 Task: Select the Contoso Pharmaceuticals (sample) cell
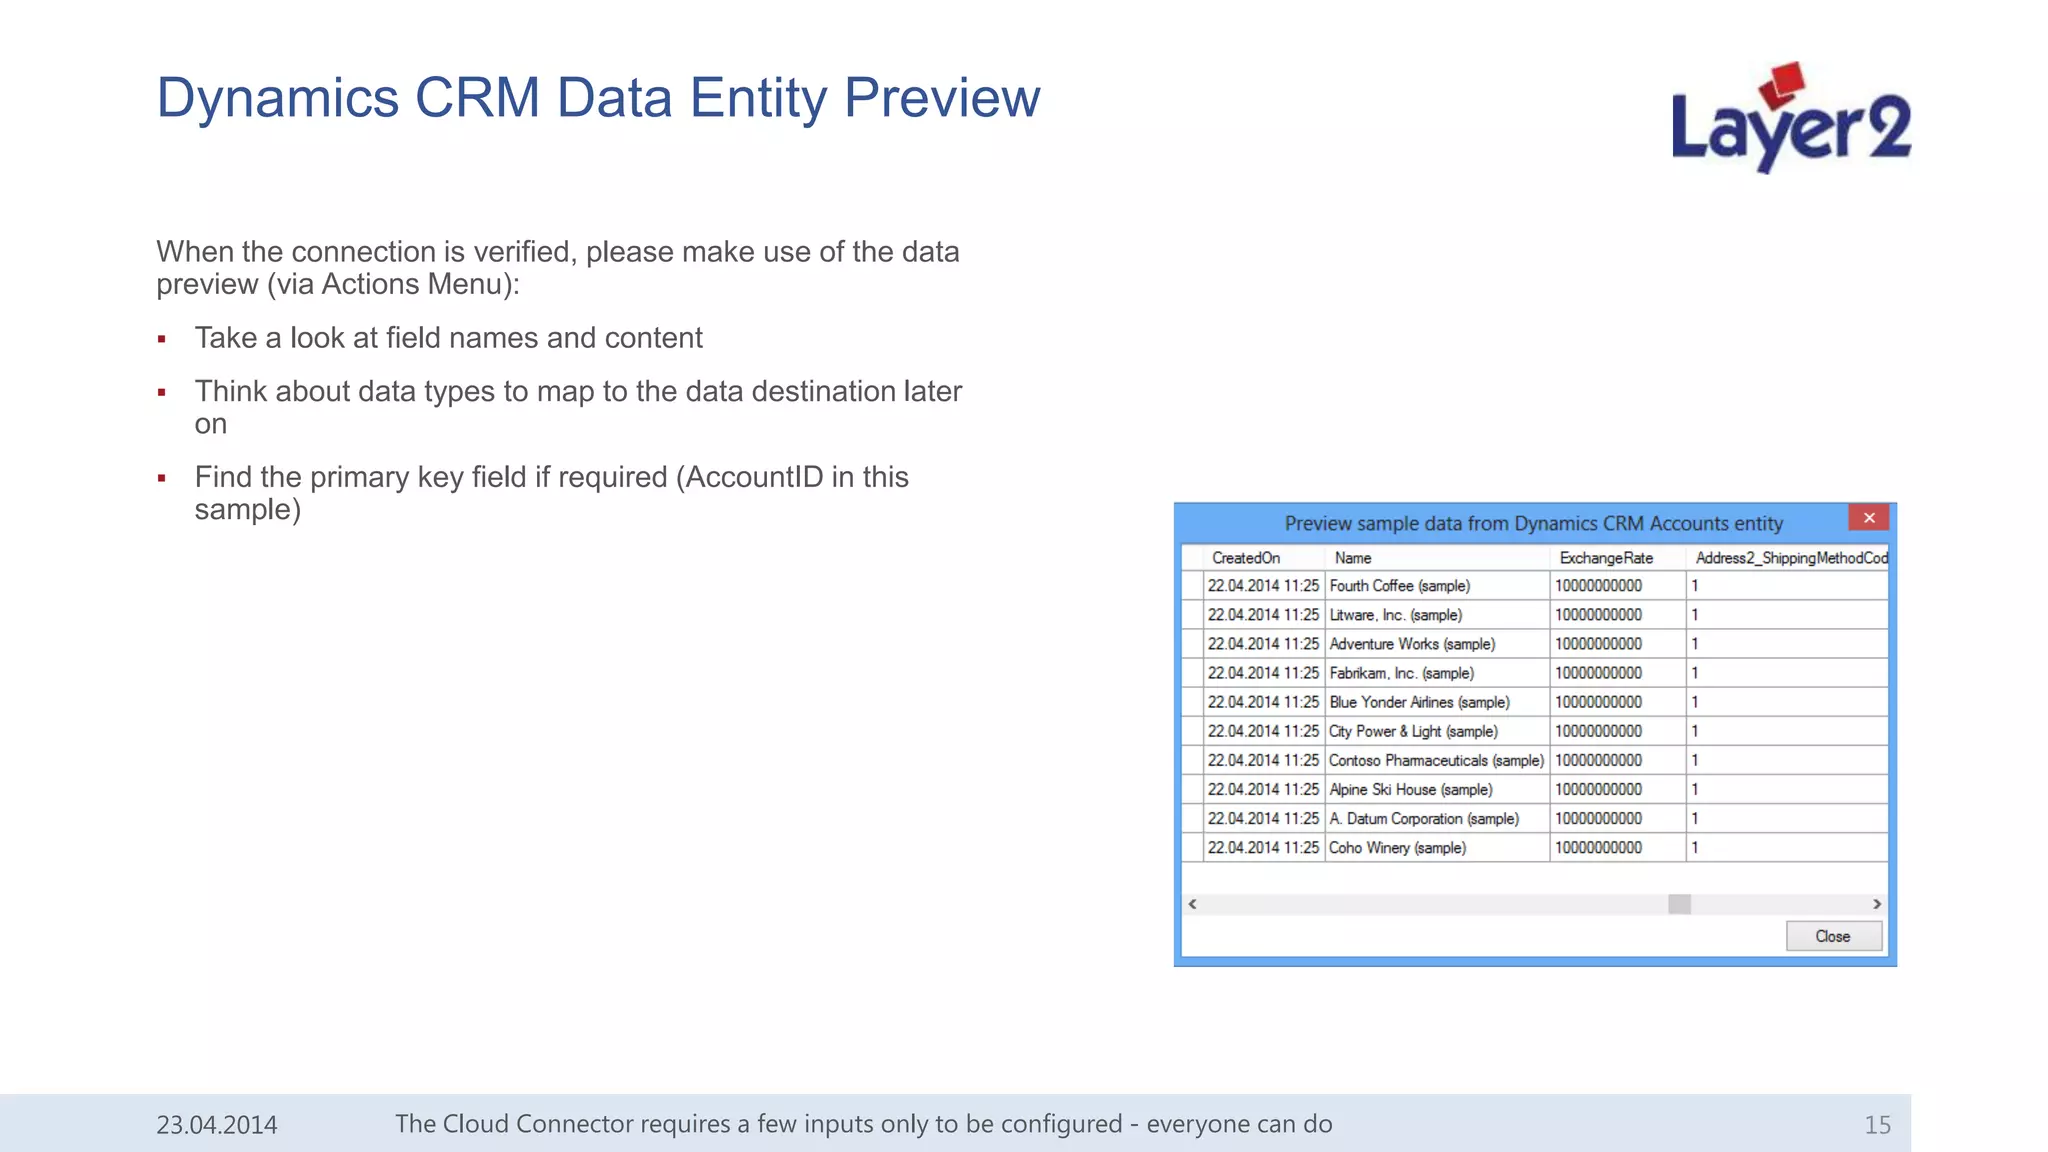1437,760
